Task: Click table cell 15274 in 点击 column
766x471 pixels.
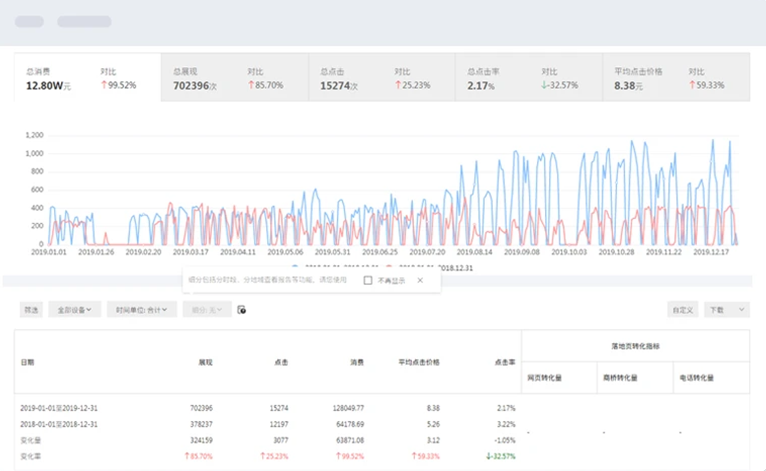Action: point(279,408)
